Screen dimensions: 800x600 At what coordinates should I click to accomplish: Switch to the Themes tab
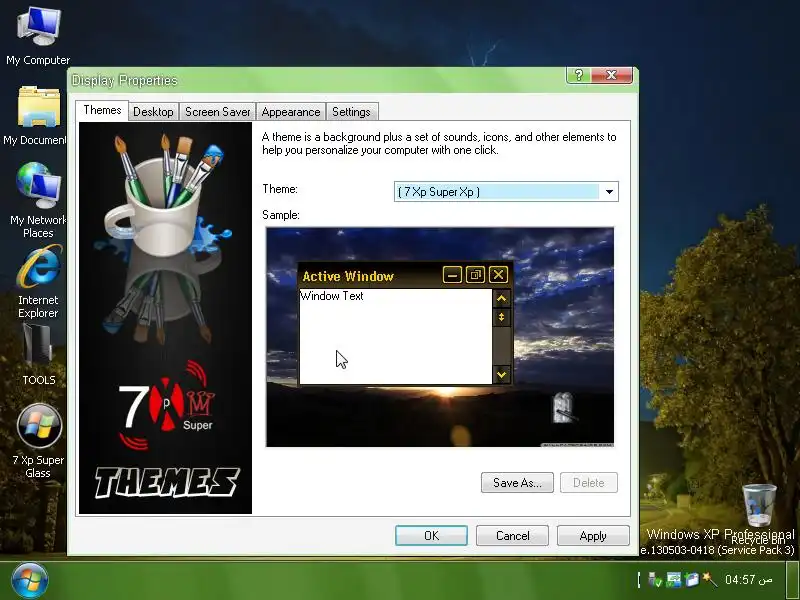pos(103,110)
